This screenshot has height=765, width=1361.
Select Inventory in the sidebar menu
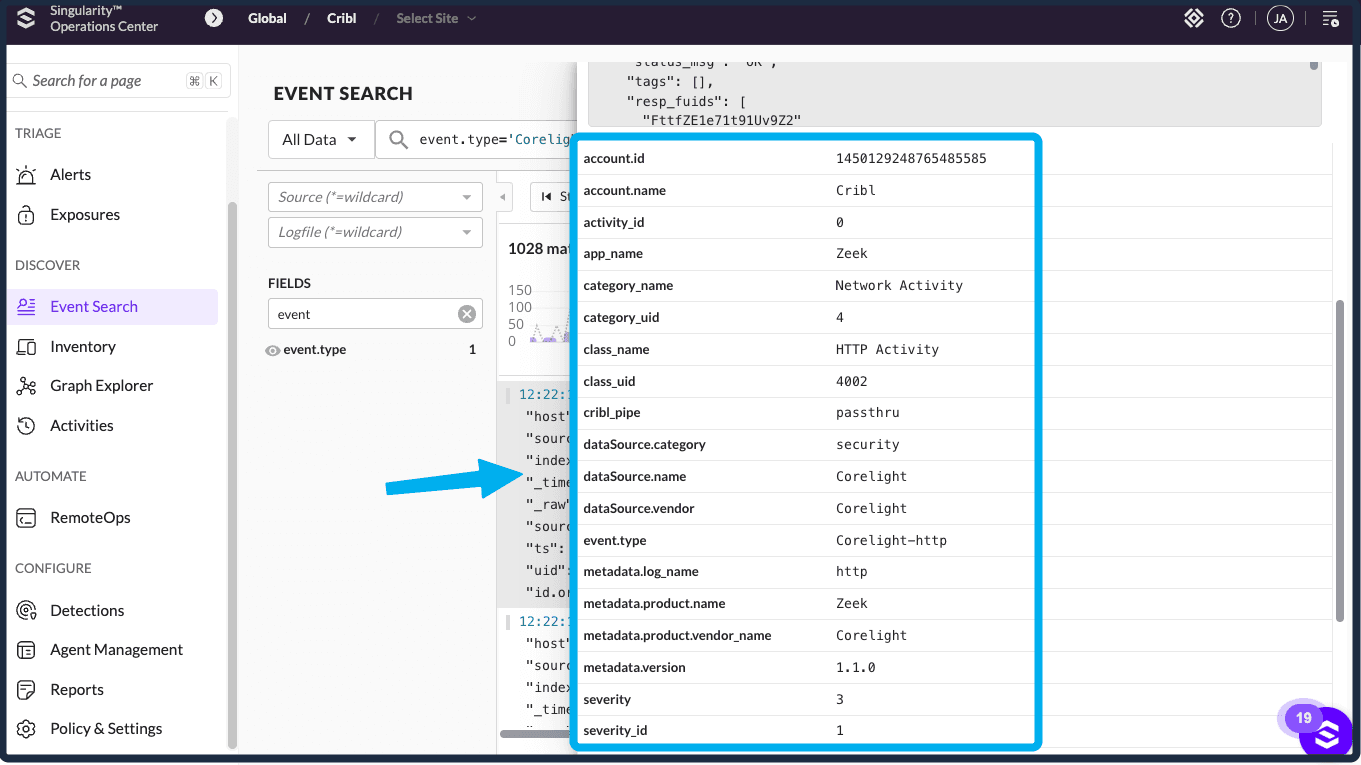83,347
